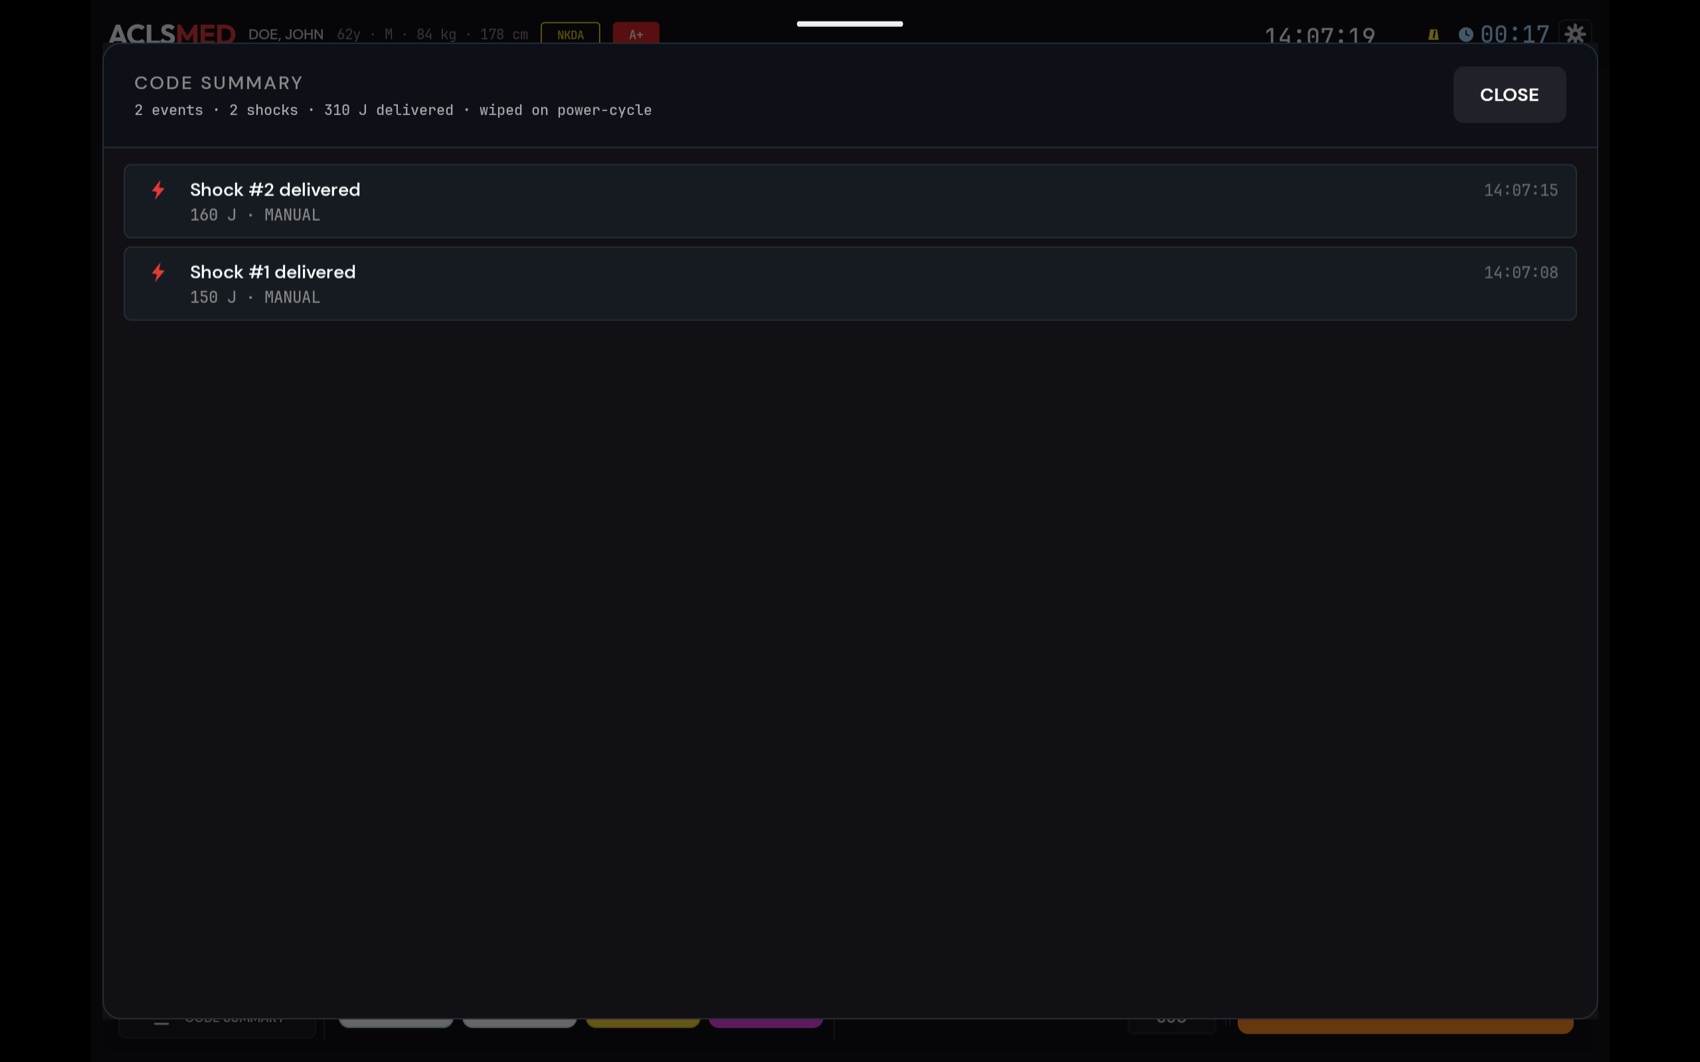Screen dimensions: 1700x1062
Task: Select the Shock #1 delivered event row
Action: [x=850, y=284]
